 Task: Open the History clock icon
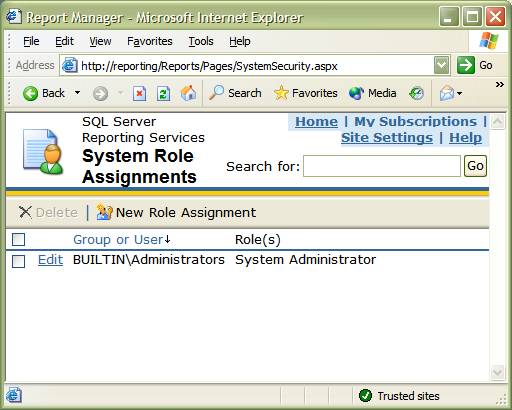(416, 93)
